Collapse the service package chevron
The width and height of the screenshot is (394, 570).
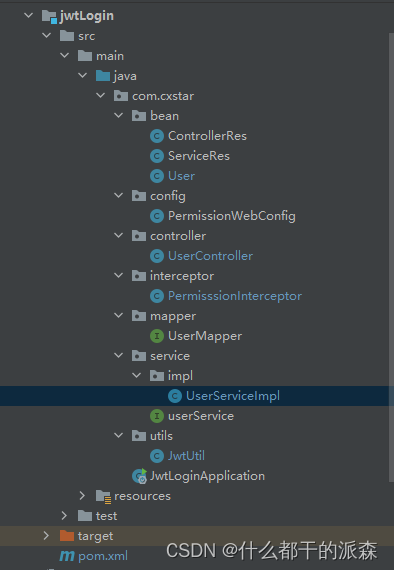pos(118,356)
